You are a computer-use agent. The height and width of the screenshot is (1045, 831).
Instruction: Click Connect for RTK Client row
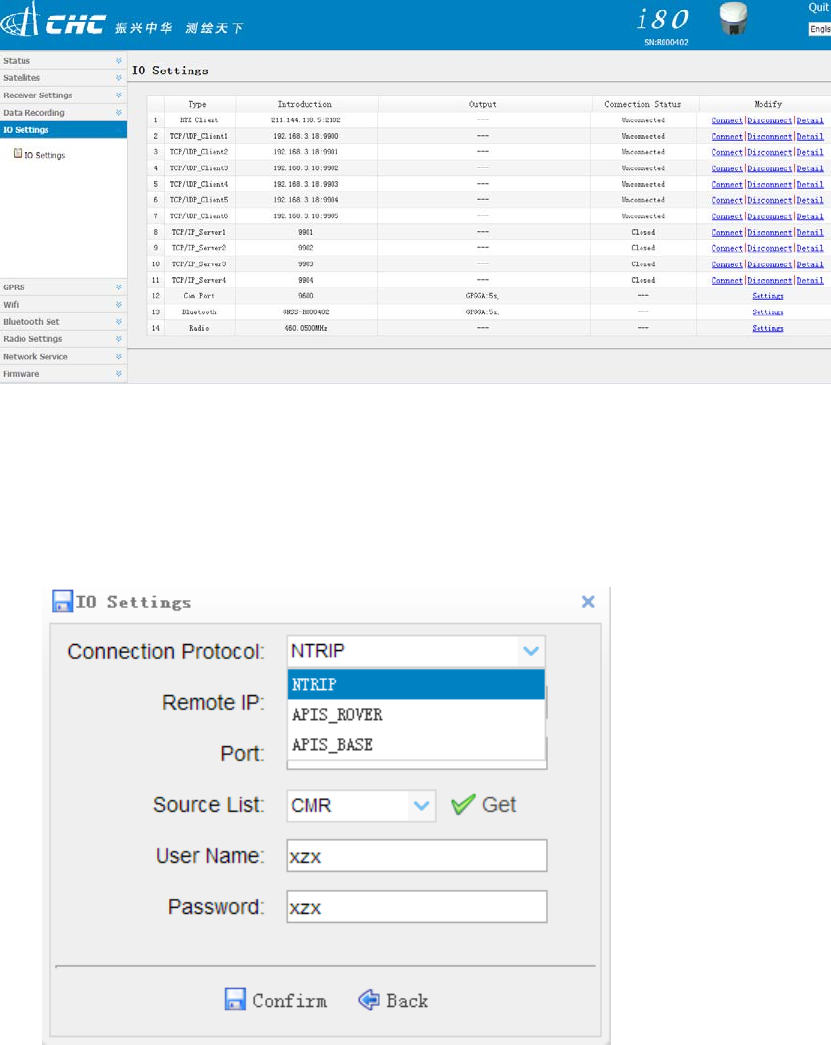tap(726, 121)
